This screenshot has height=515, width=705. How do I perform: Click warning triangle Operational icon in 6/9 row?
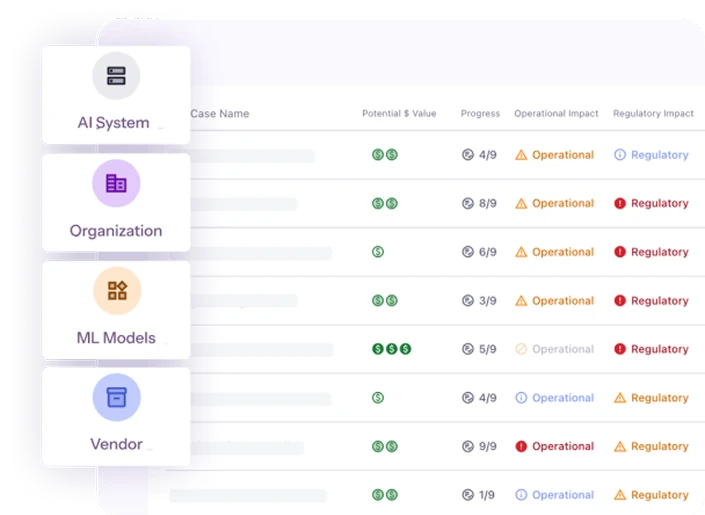pos(521,252)
